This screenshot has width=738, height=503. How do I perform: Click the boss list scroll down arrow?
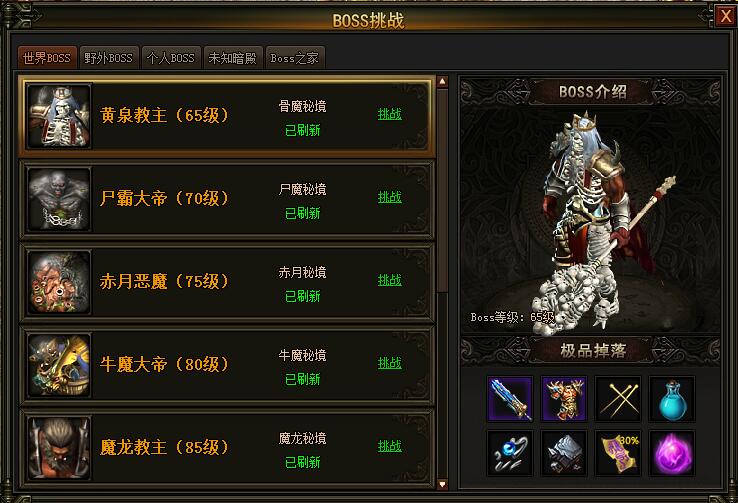[442, 484]
